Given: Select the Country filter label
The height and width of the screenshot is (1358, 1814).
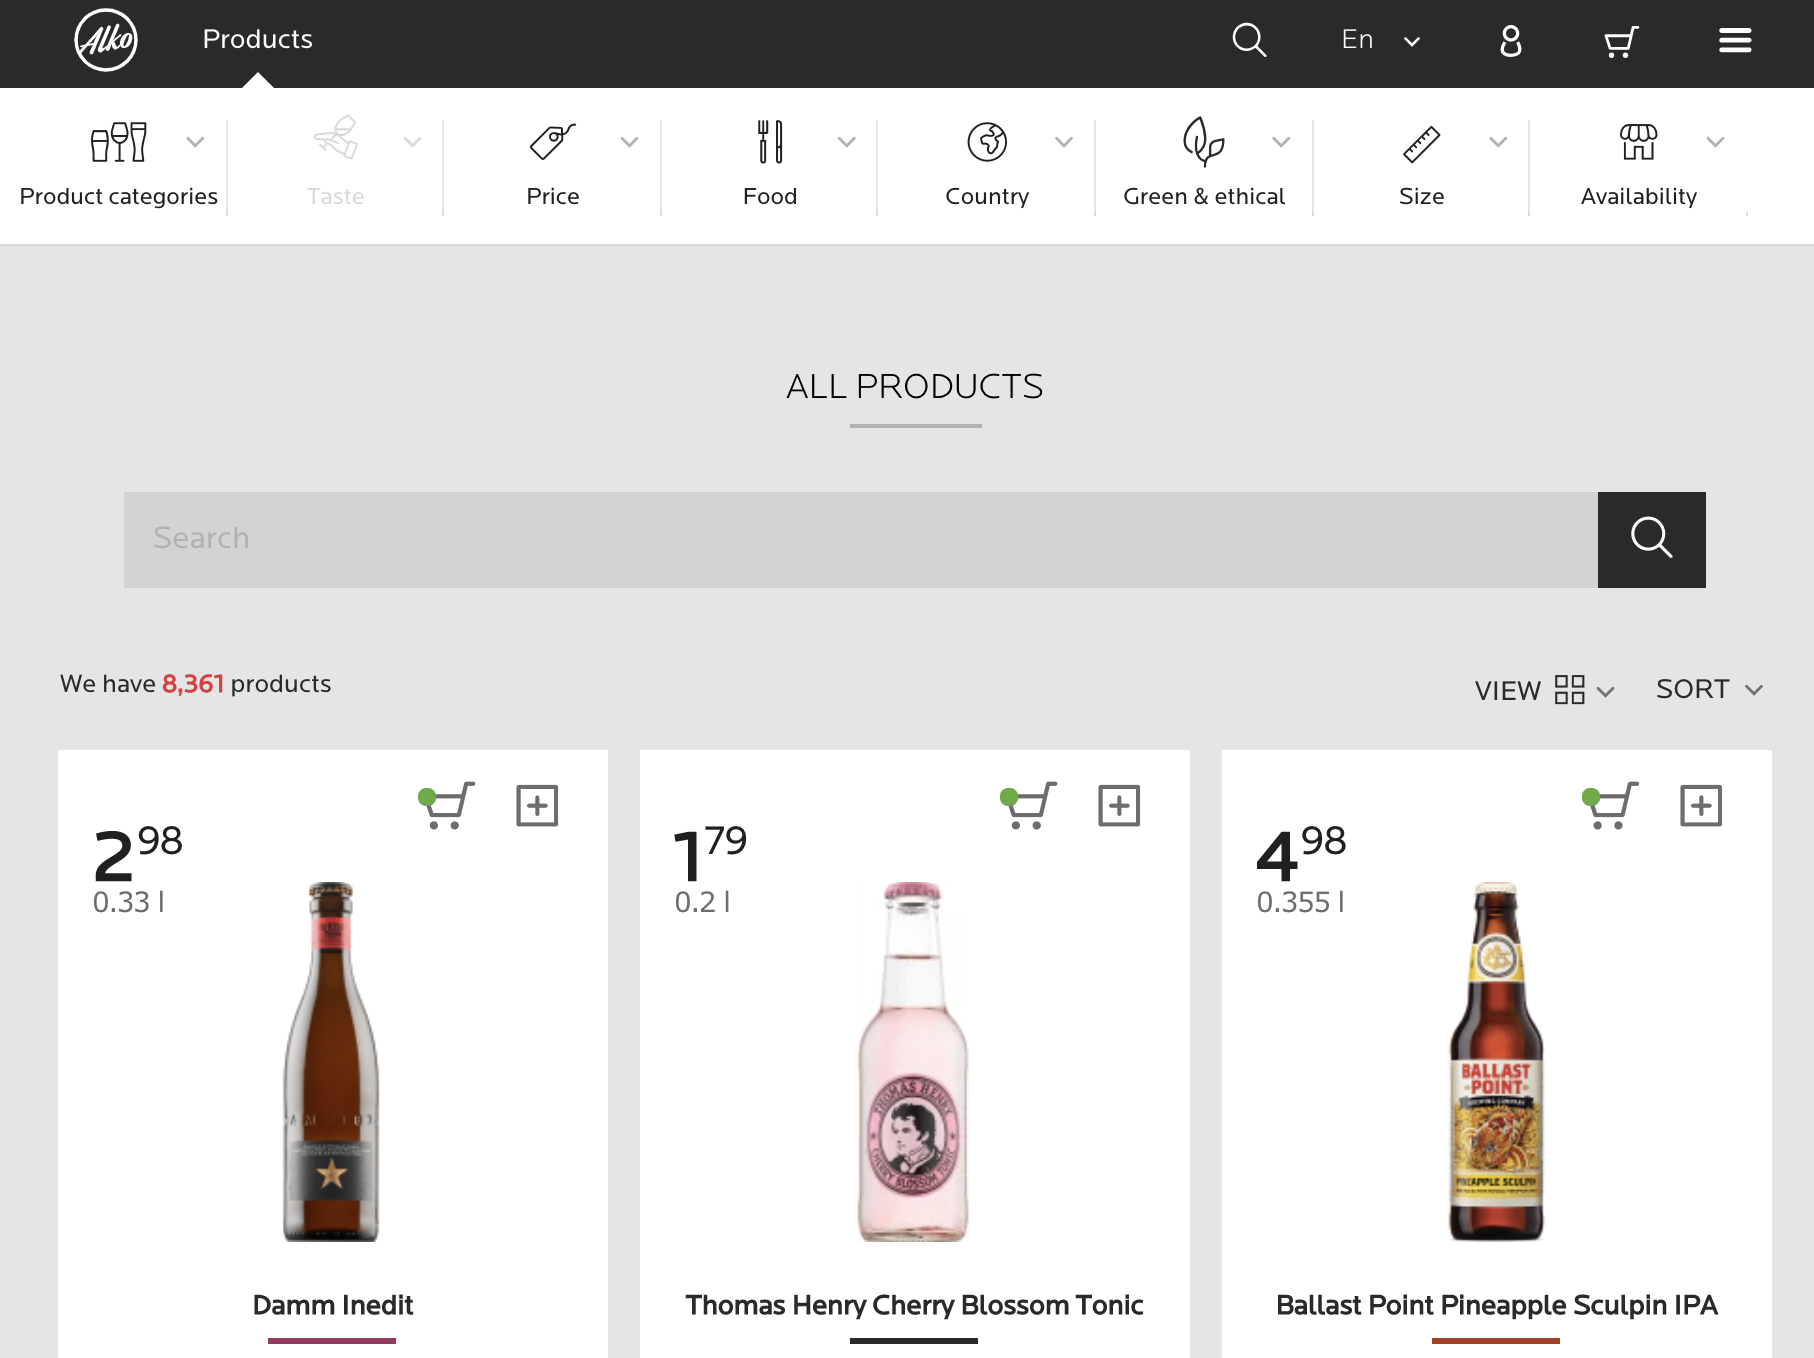Looking at the screenshot, I should pyautogui.click(x=987, y=196).
